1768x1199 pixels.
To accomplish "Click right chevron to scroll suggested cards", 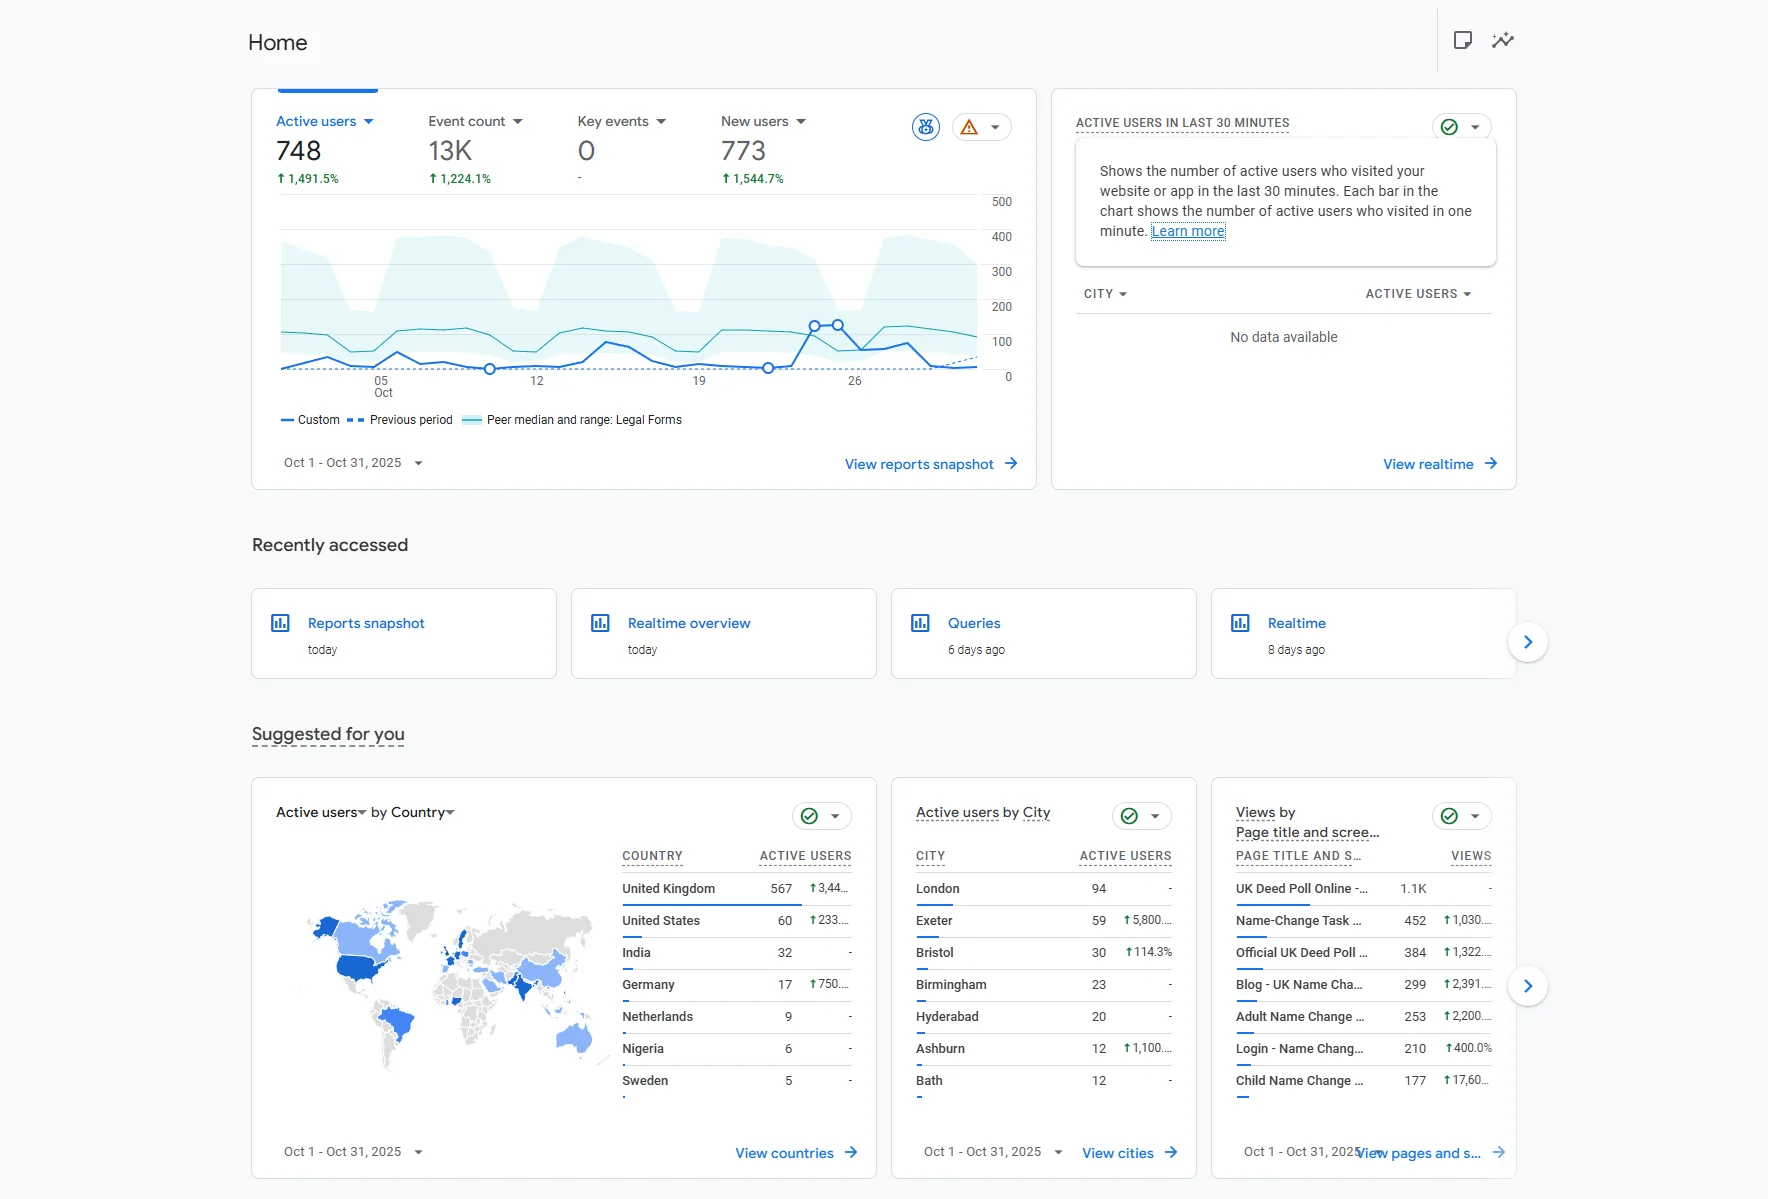I will click(x=1527, y=986).
